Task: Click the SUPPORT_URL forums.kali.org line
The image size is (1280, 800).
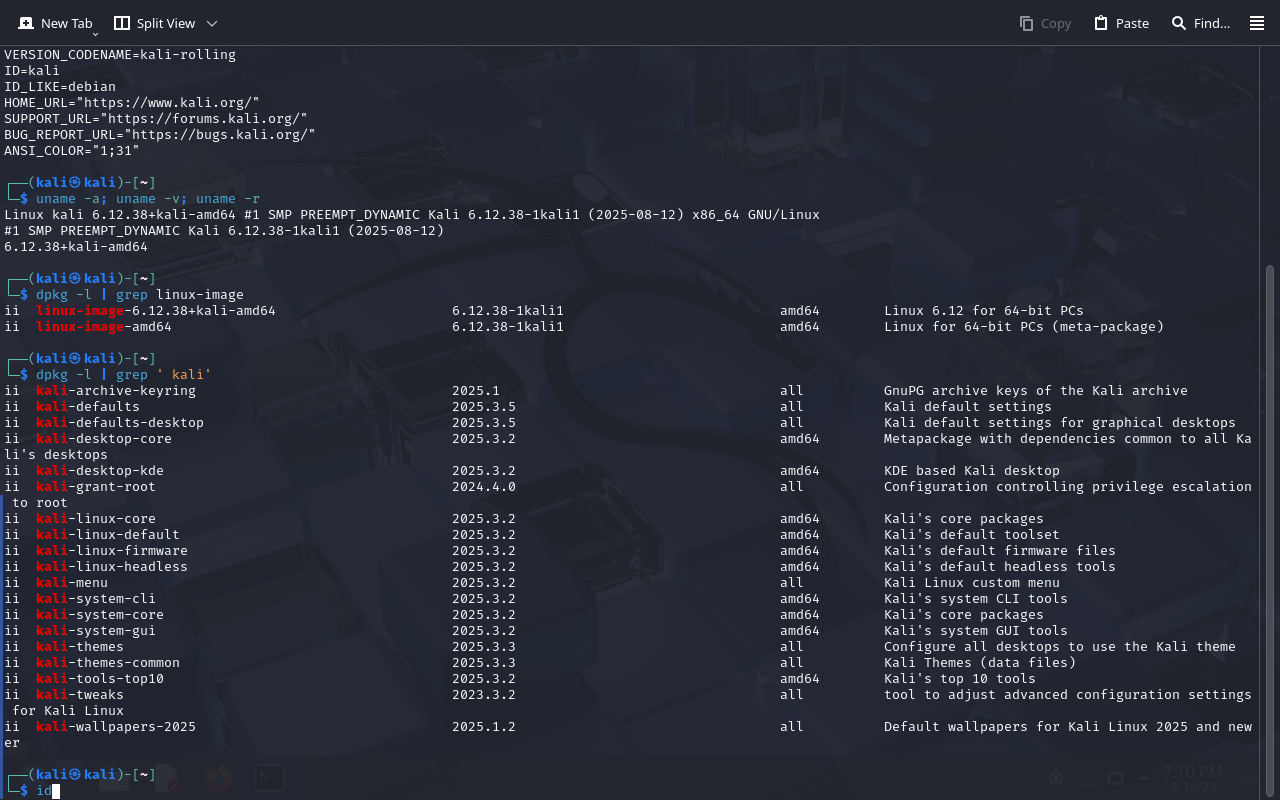Action: (x=156, y=119)
